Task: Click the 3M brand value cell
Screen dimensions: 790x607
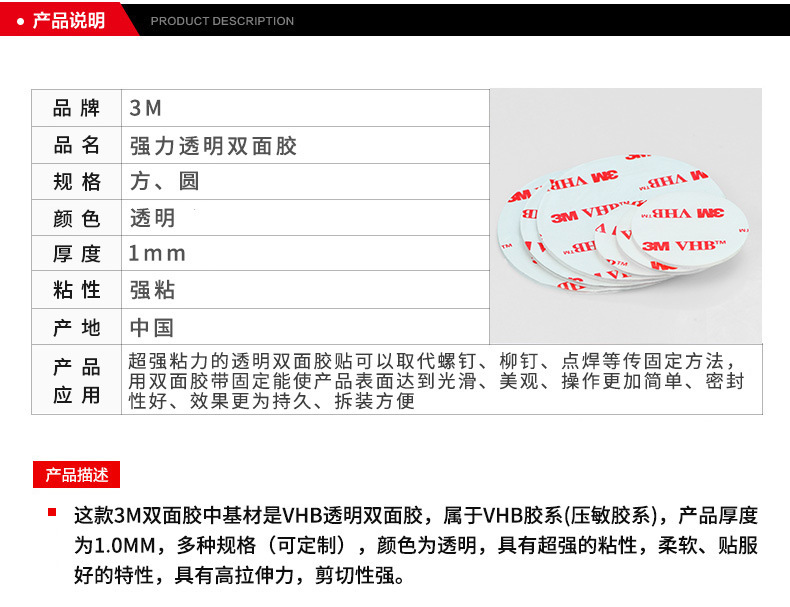Action: [x=146, y=108]
